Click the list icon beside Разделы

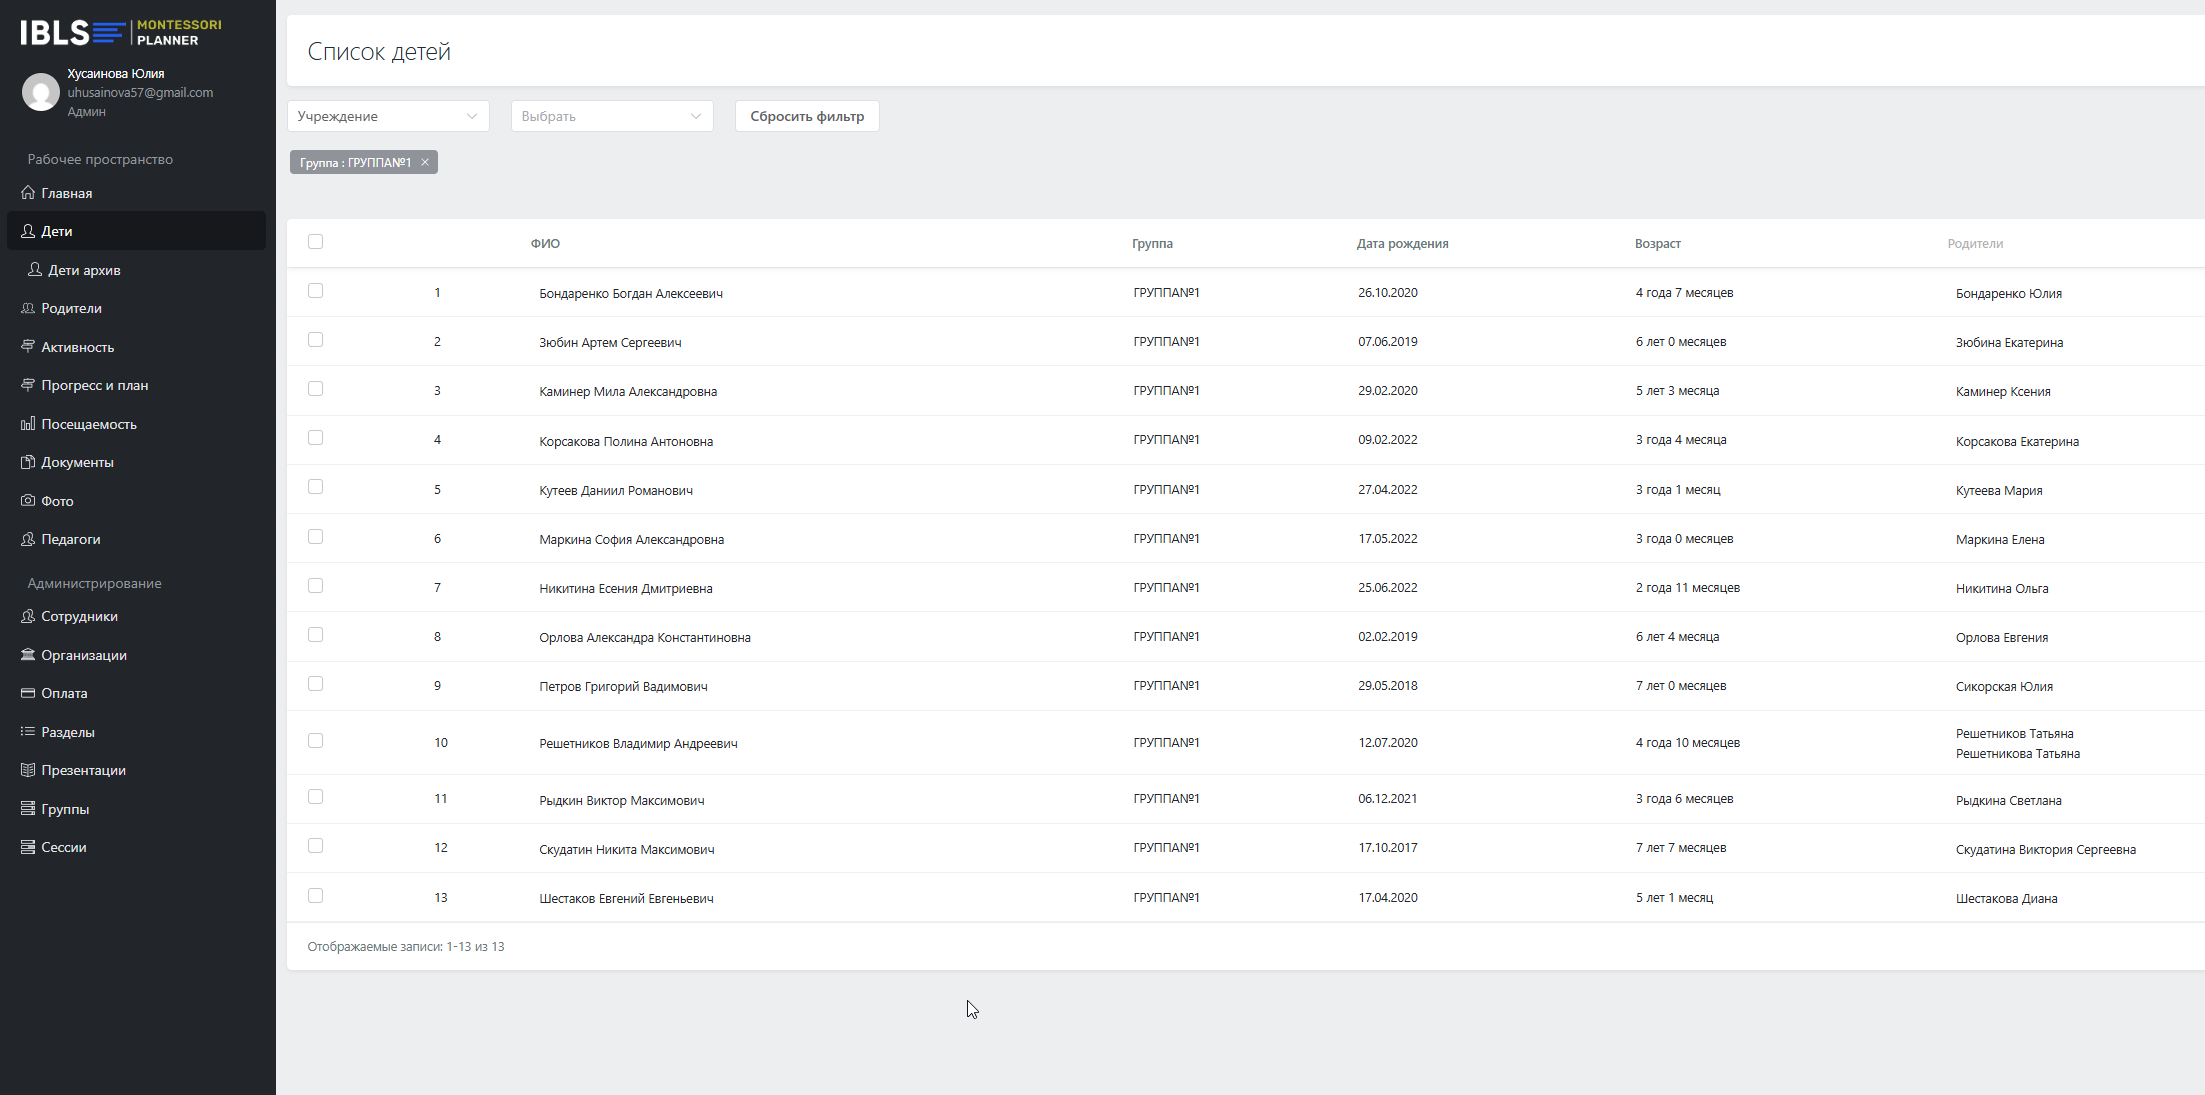coord(28,732)
